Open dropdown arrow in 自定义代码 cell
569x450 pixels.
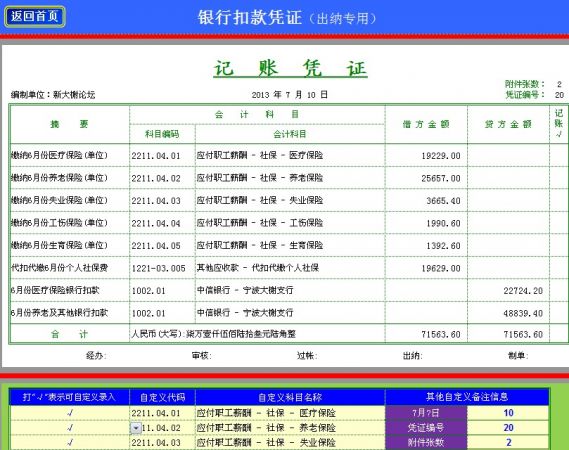pos(136,428)
